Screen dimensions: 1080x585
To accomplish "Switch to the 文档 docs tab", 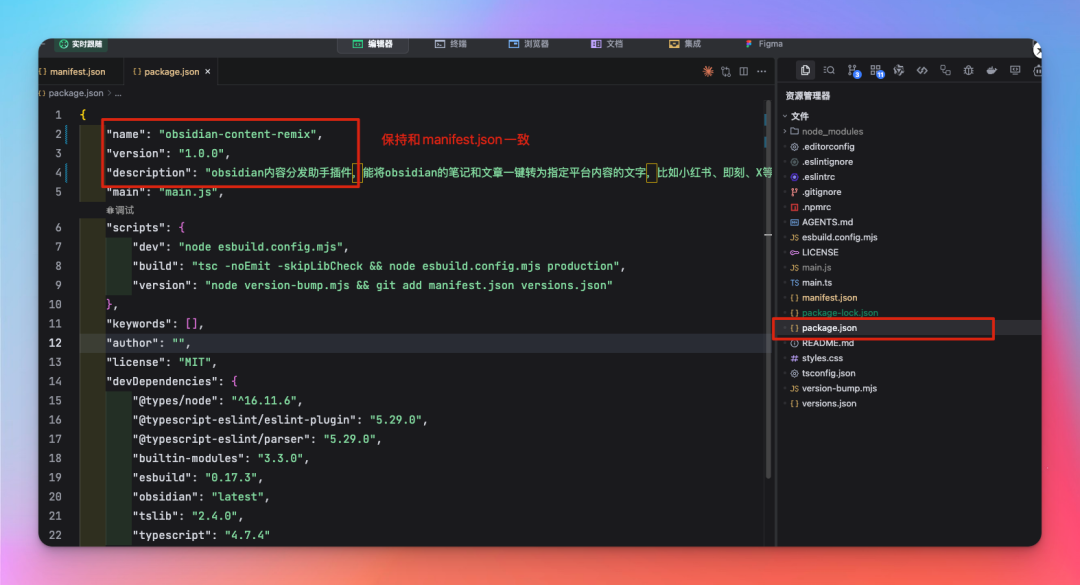I will point(607,44).
